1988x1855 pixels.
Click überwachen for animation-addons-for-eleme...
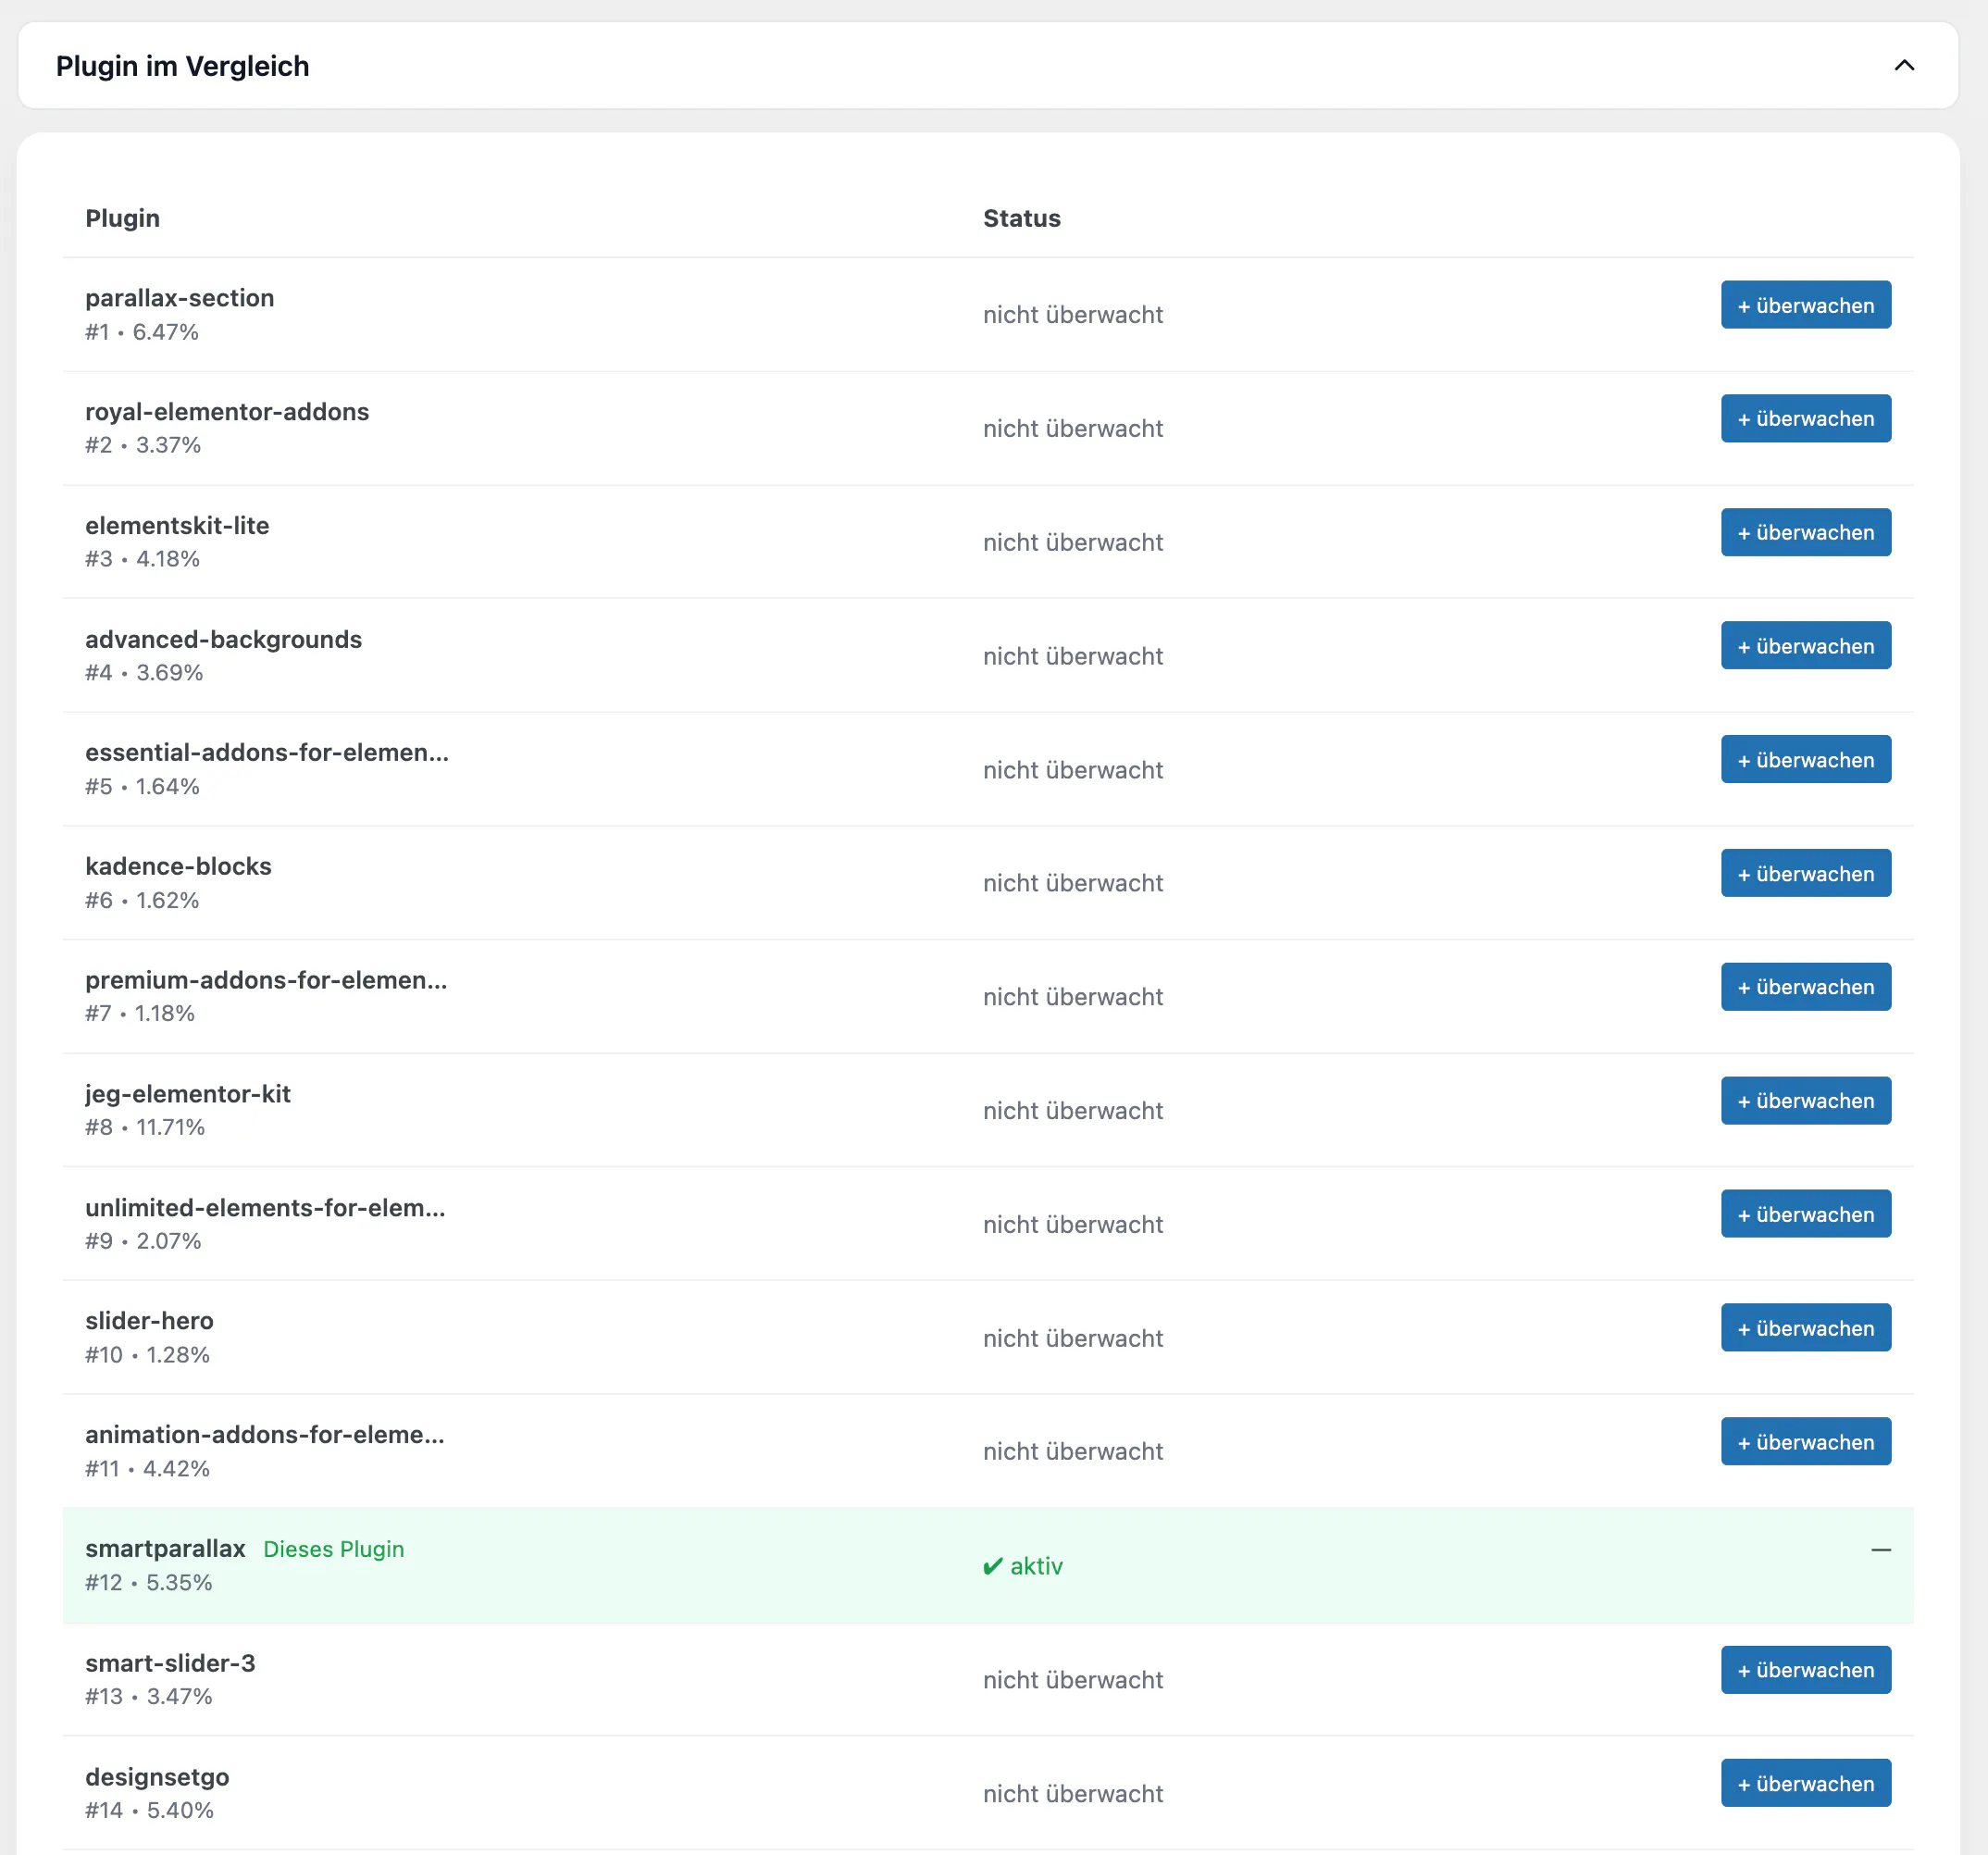click(x=1805, y=1442)
